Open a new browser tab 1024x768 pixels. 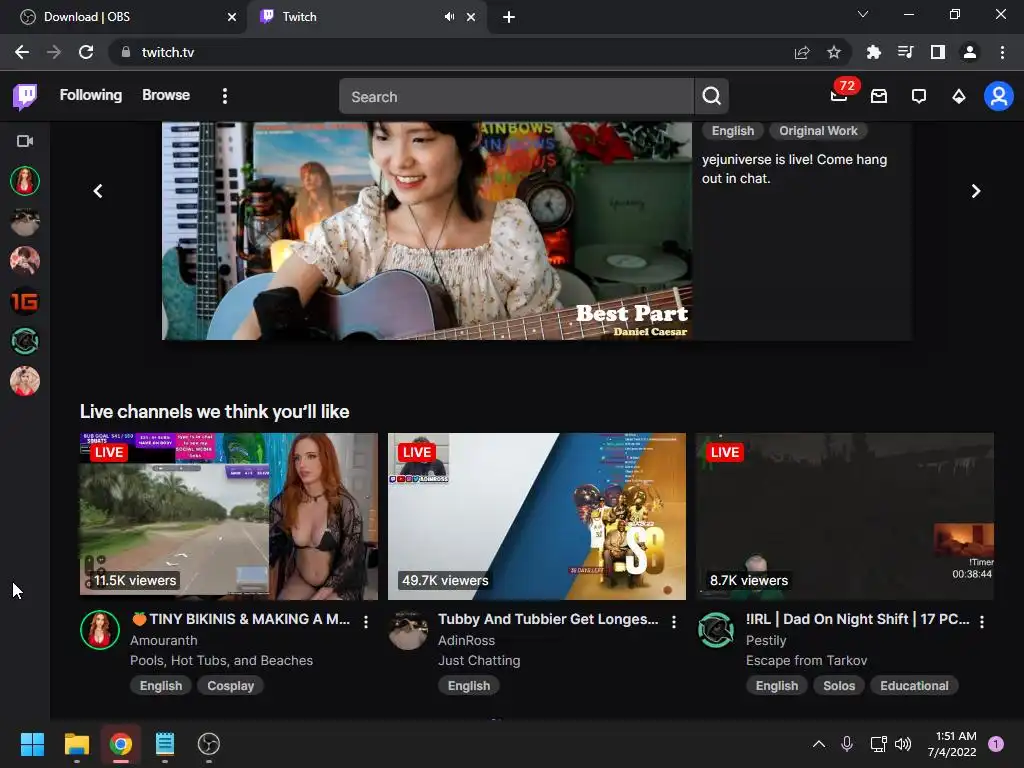click(509, 18)
